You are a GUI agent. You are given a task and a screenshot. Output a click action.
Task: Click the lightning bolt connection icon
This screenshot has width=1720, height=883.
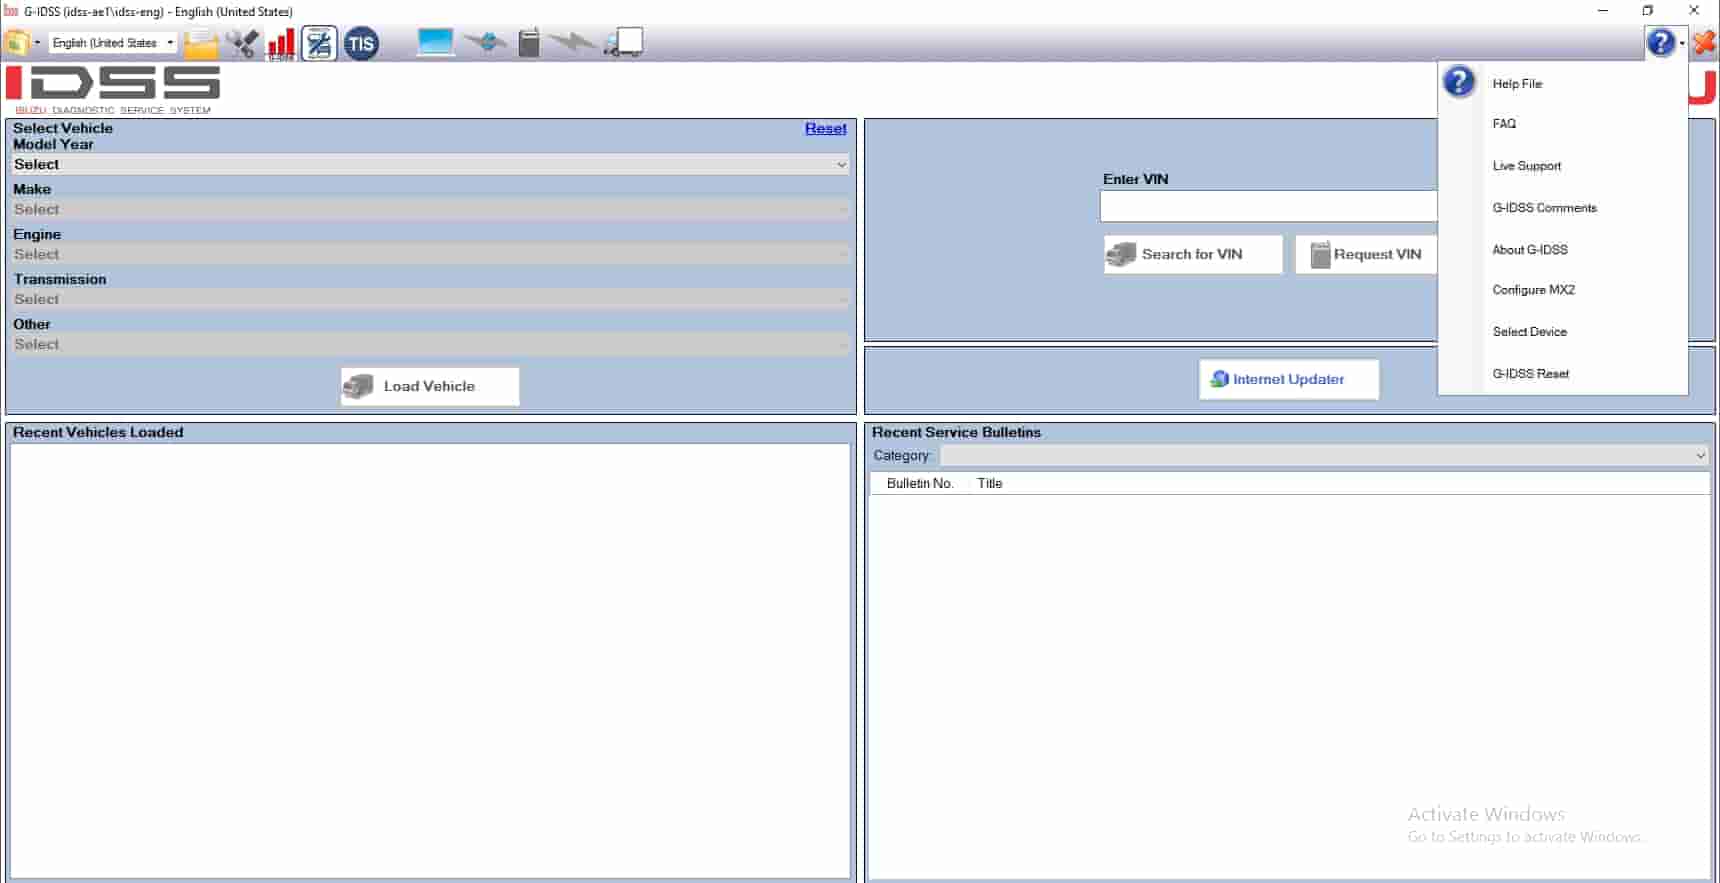click(573, 42)
